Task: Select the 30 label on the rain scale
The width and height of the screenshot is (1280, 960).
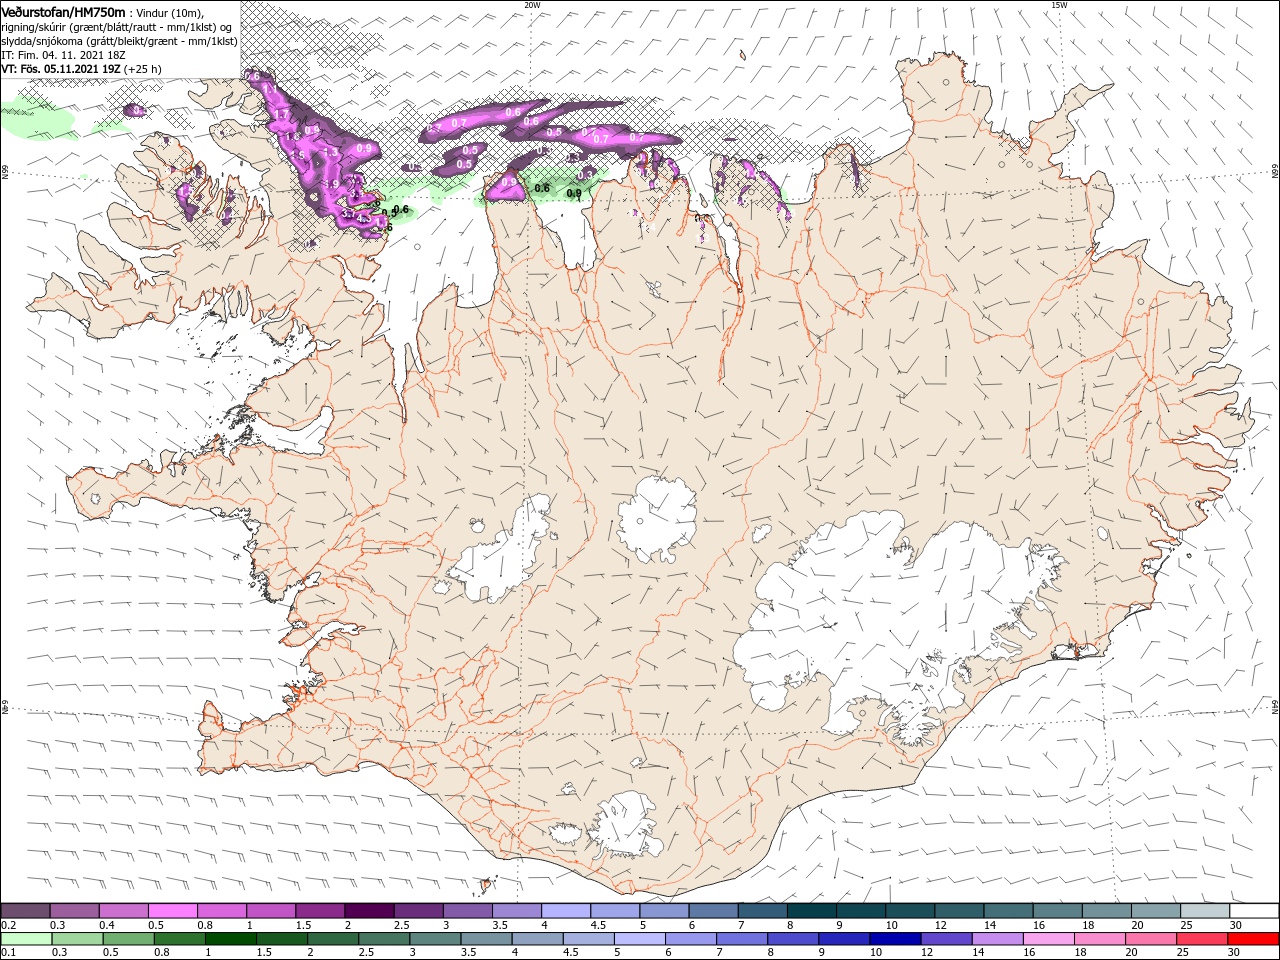Action: (1236, 952)
